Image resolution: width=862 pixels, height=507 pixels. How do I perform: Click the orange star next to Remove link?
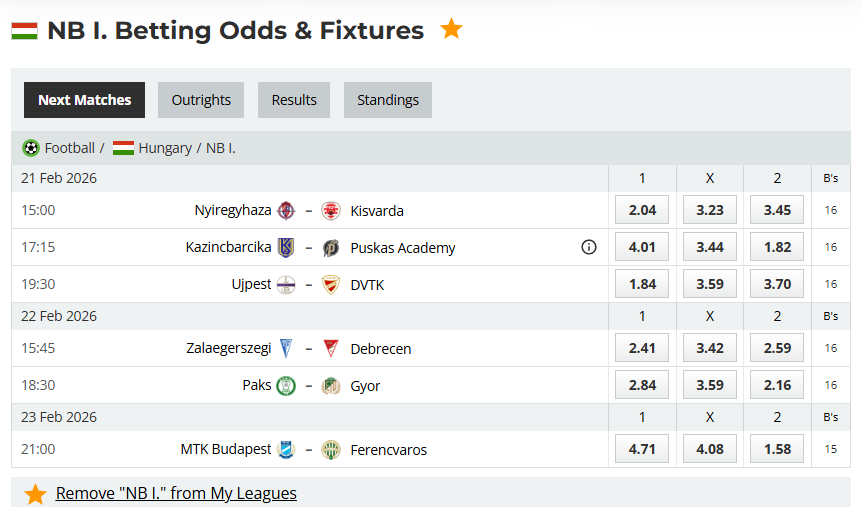36,494
